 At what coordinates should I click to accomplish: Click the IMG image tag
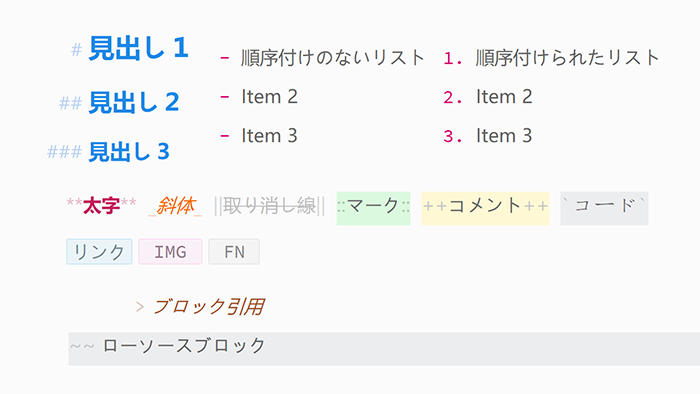(x=170, y=252)
